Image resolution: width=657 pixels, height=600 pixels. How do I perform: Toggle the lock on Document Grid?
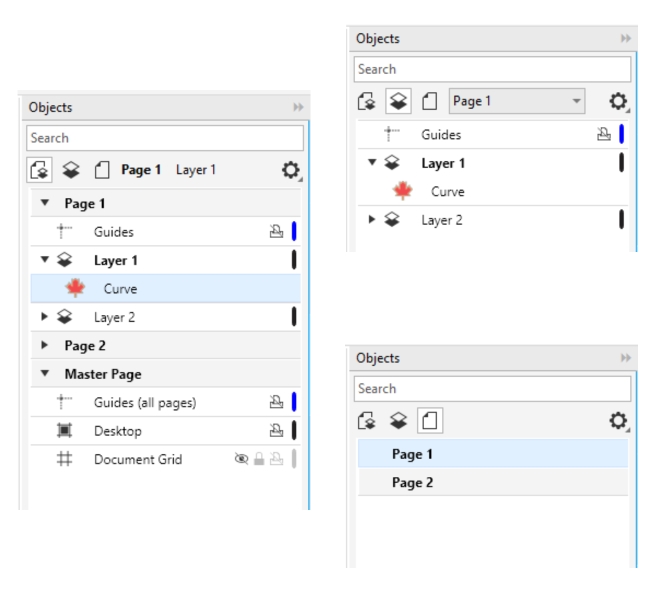point(257,460)
